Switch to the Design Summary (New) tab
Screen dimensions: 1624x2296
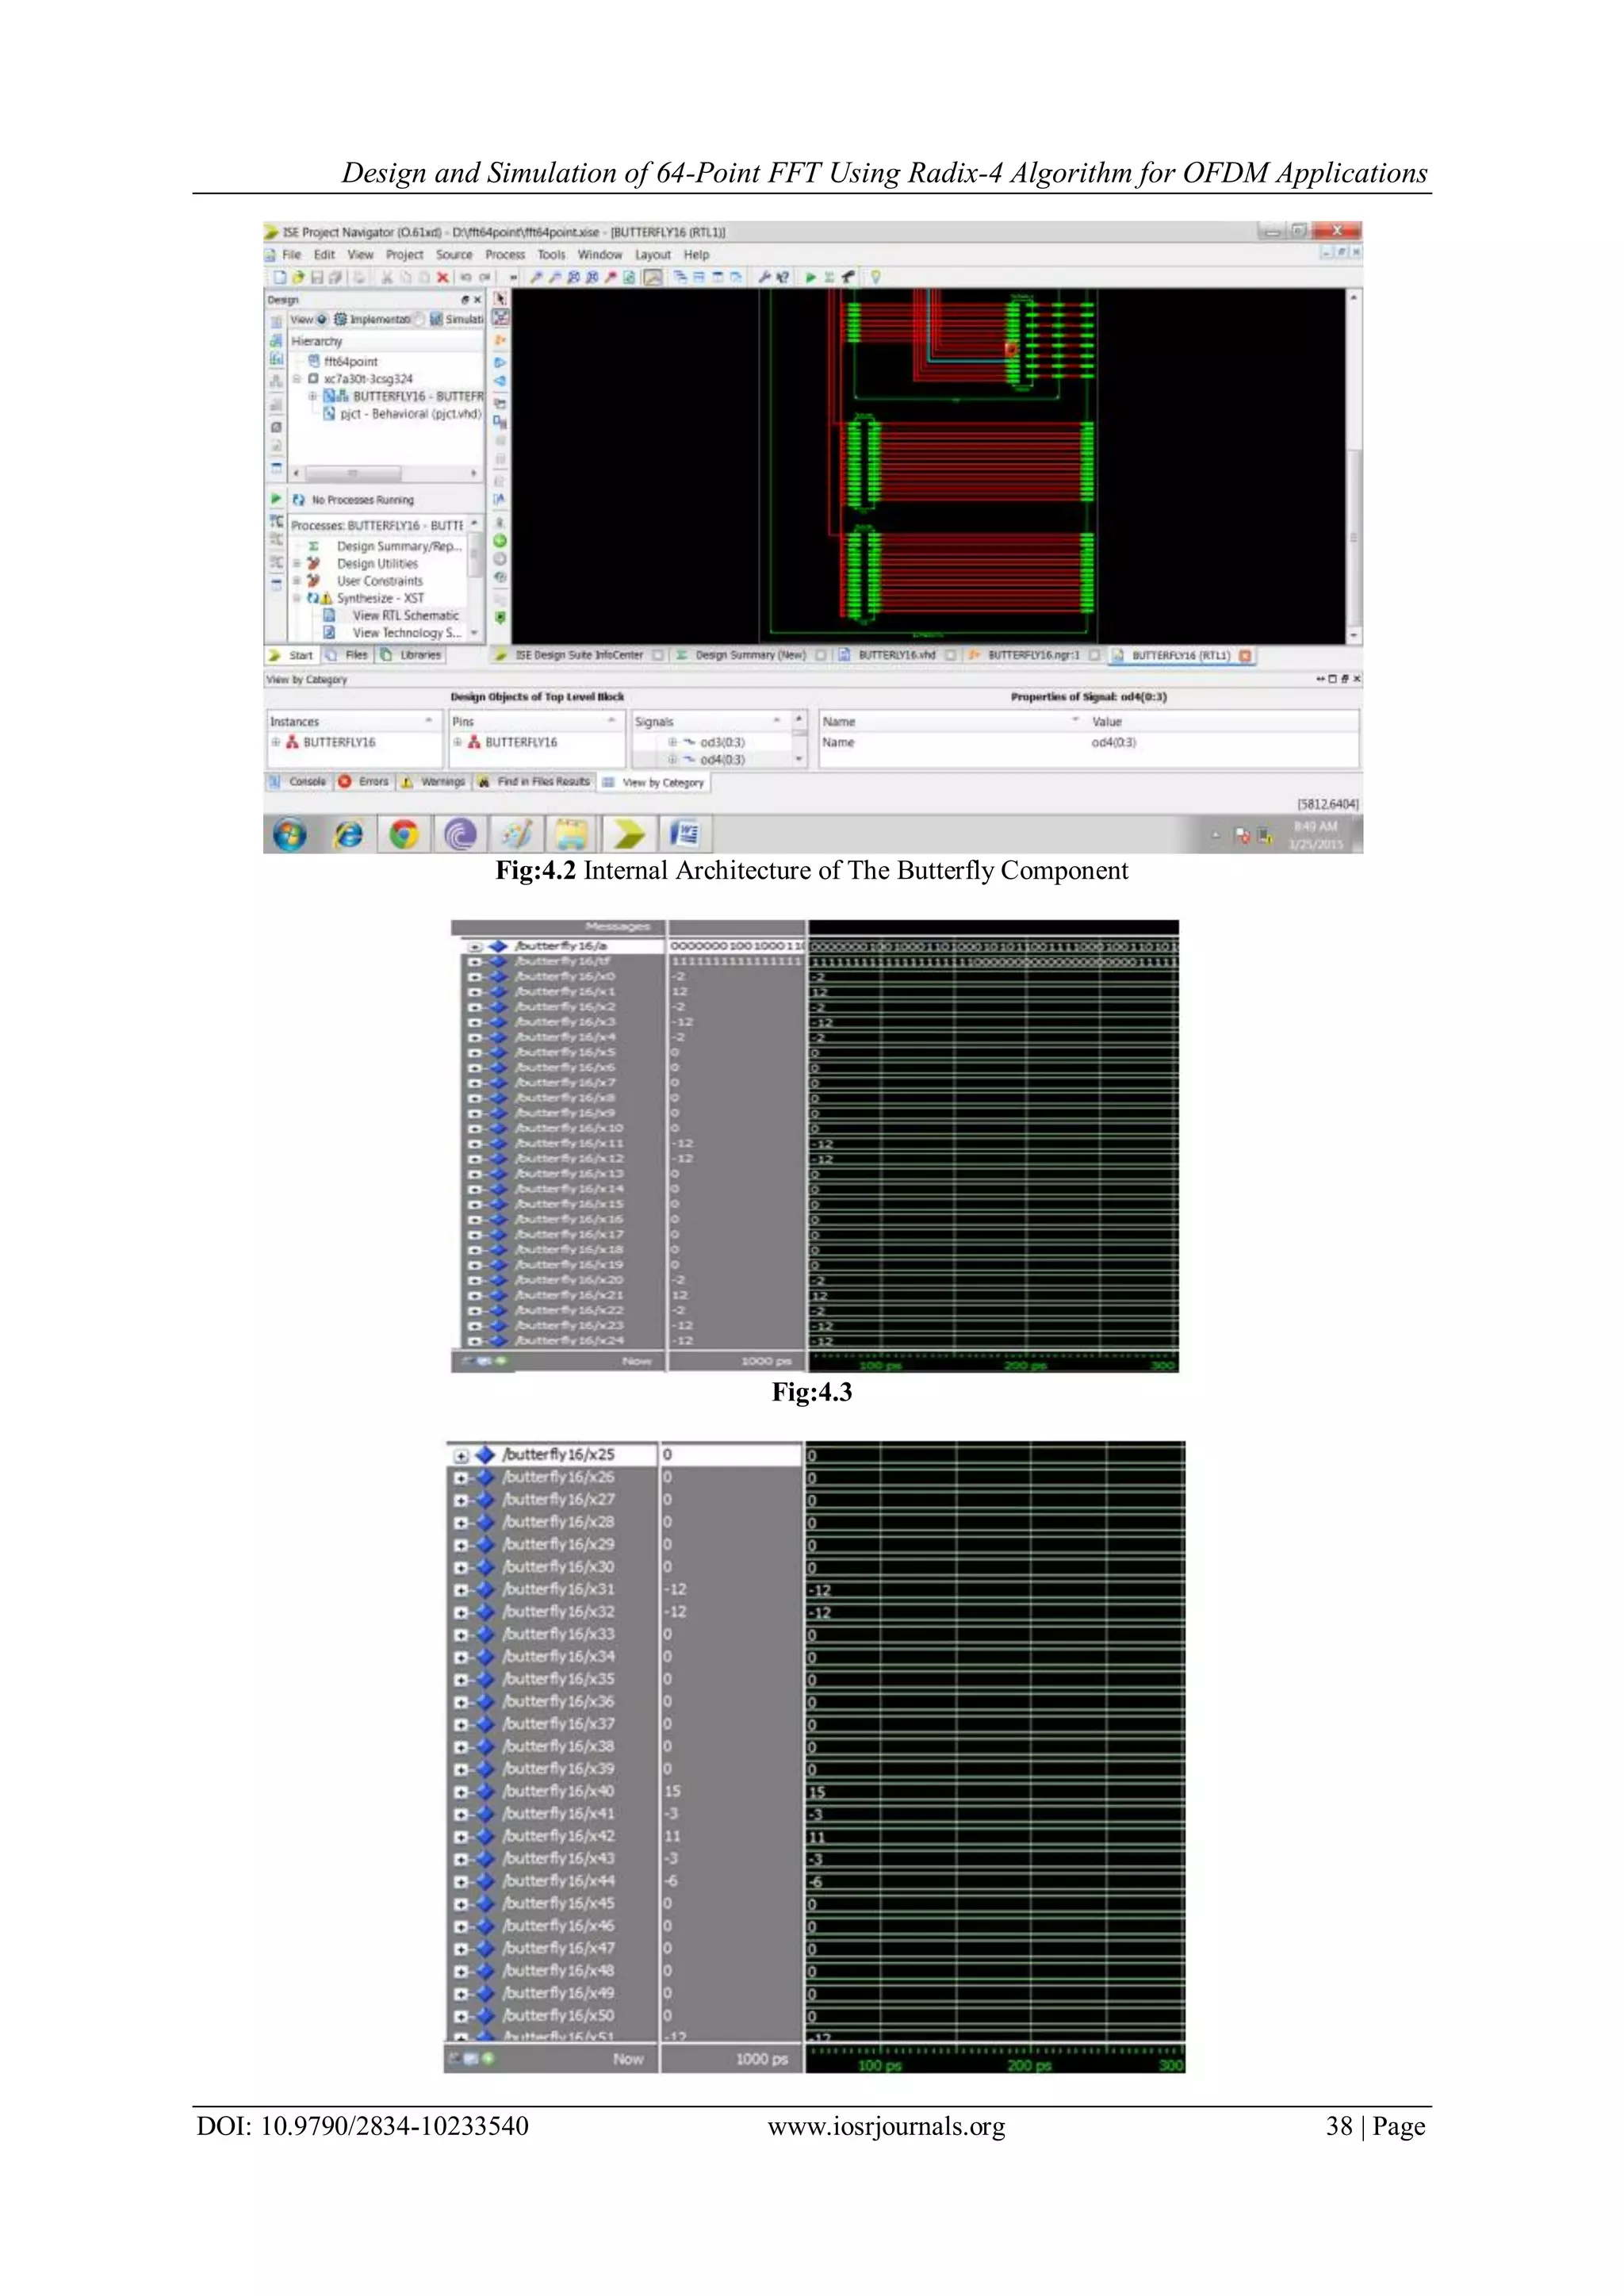point(749,655)
